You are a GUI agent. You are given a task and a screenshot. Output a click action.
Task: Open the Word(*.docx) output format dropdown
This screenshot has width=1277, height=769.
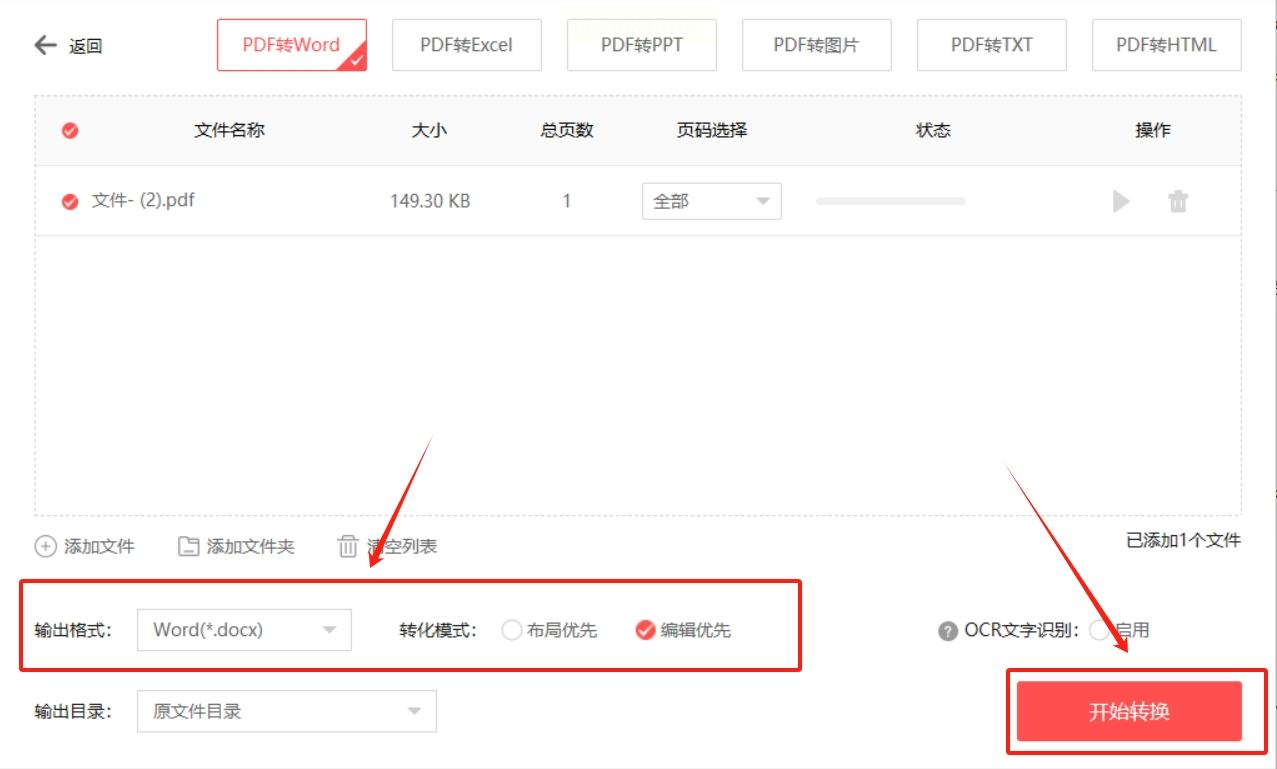(x=244, y=630)
